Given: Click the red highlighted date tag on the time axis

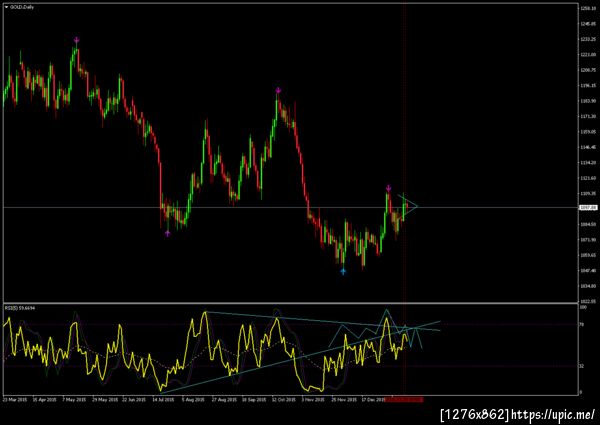Looking at the screenshot, I should (x=404, y=399).
